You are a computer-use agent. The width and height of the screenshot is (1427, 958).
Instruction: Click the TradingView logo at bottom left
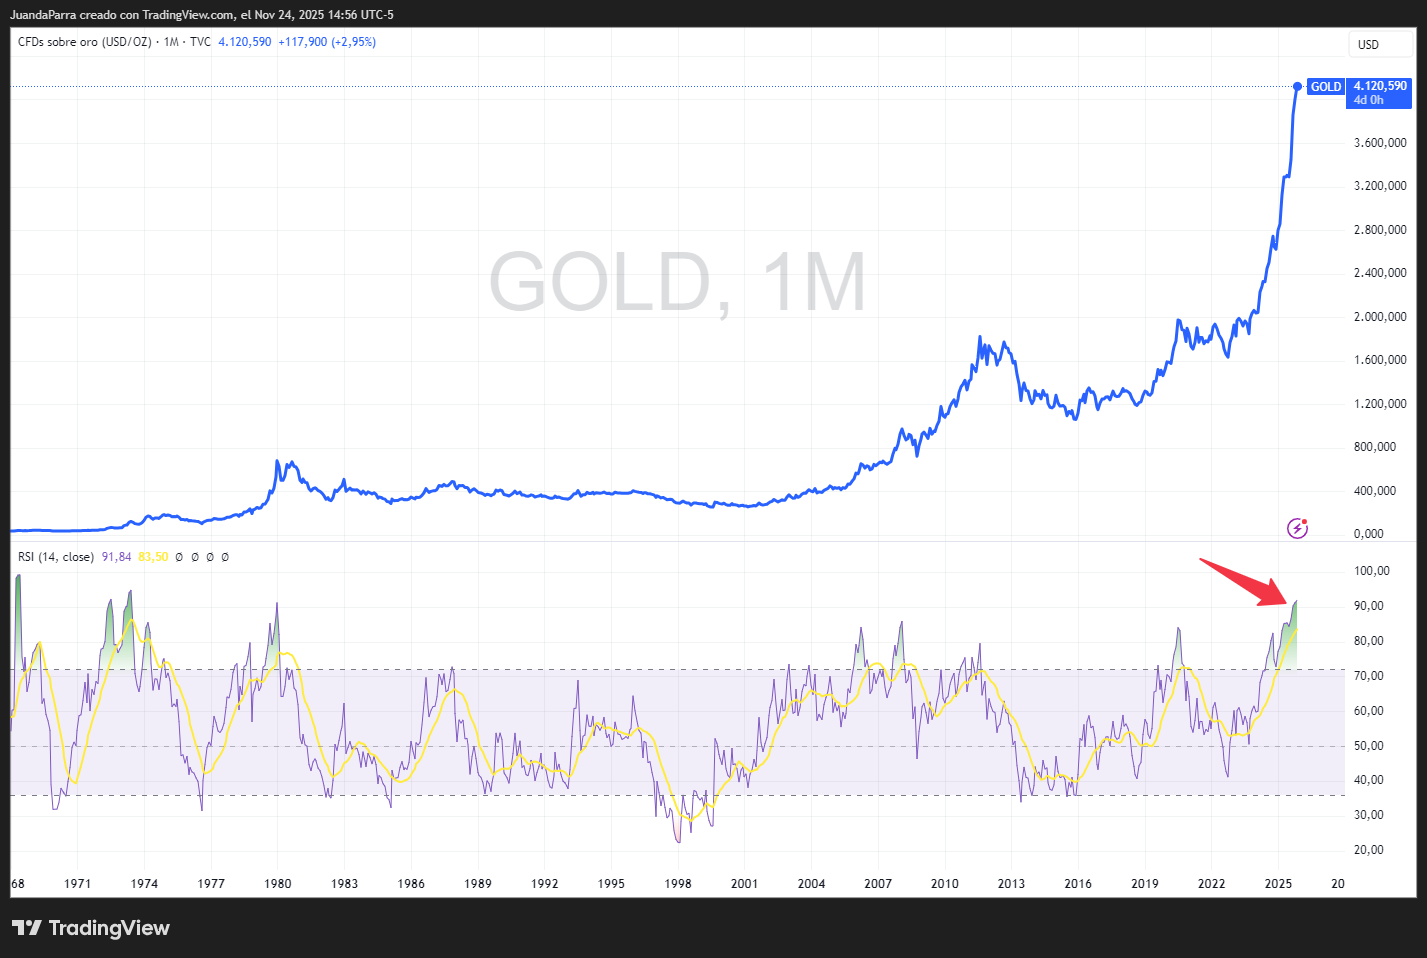coord(91,928)
